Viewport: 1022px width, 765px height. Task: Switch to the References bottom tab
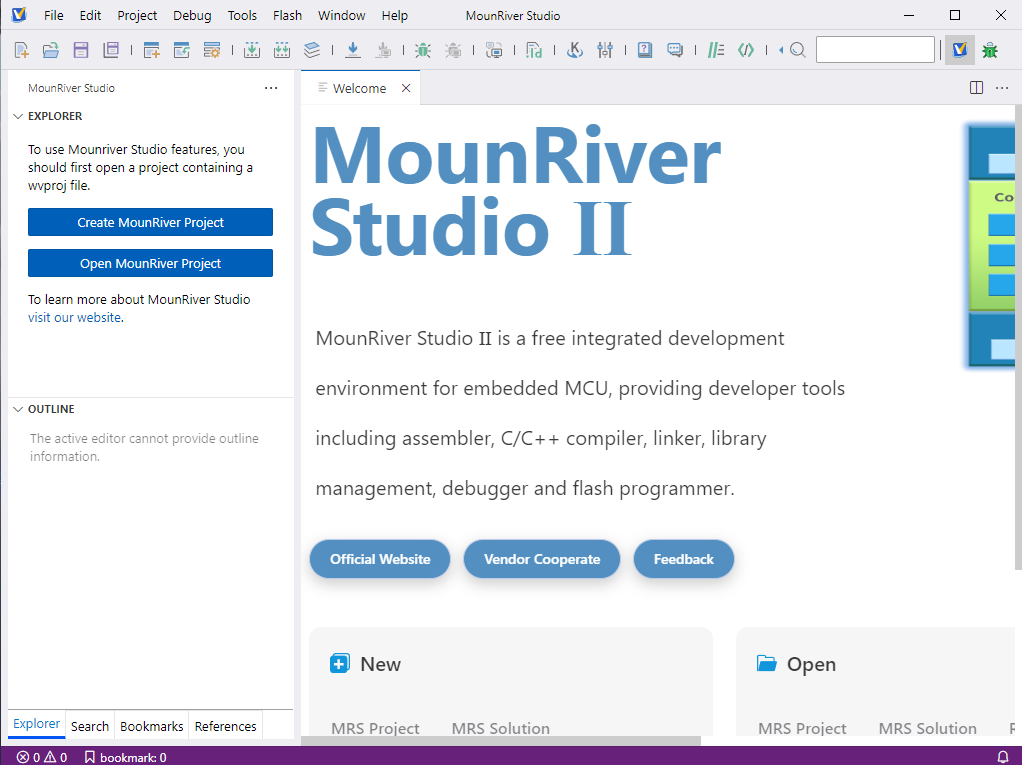tap(226, 726)
